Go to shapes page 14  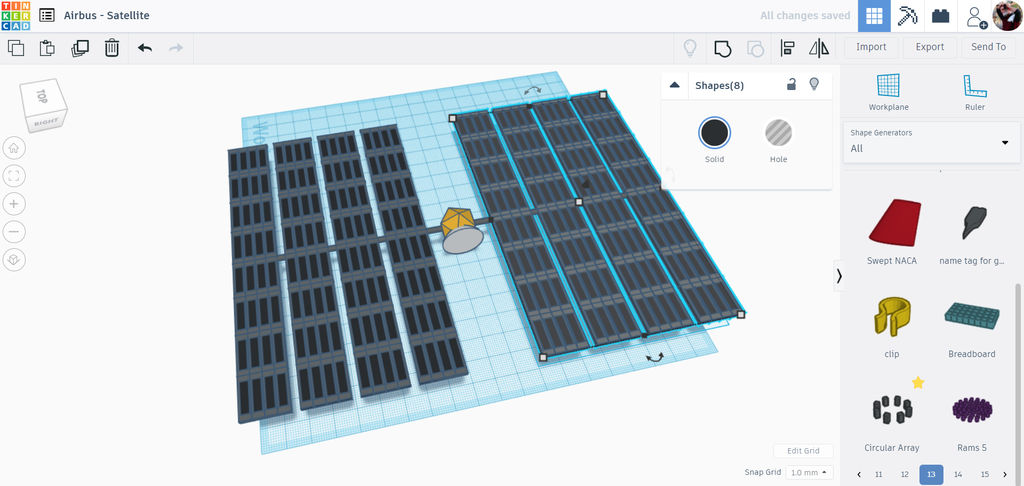click(x=958, y=474)
